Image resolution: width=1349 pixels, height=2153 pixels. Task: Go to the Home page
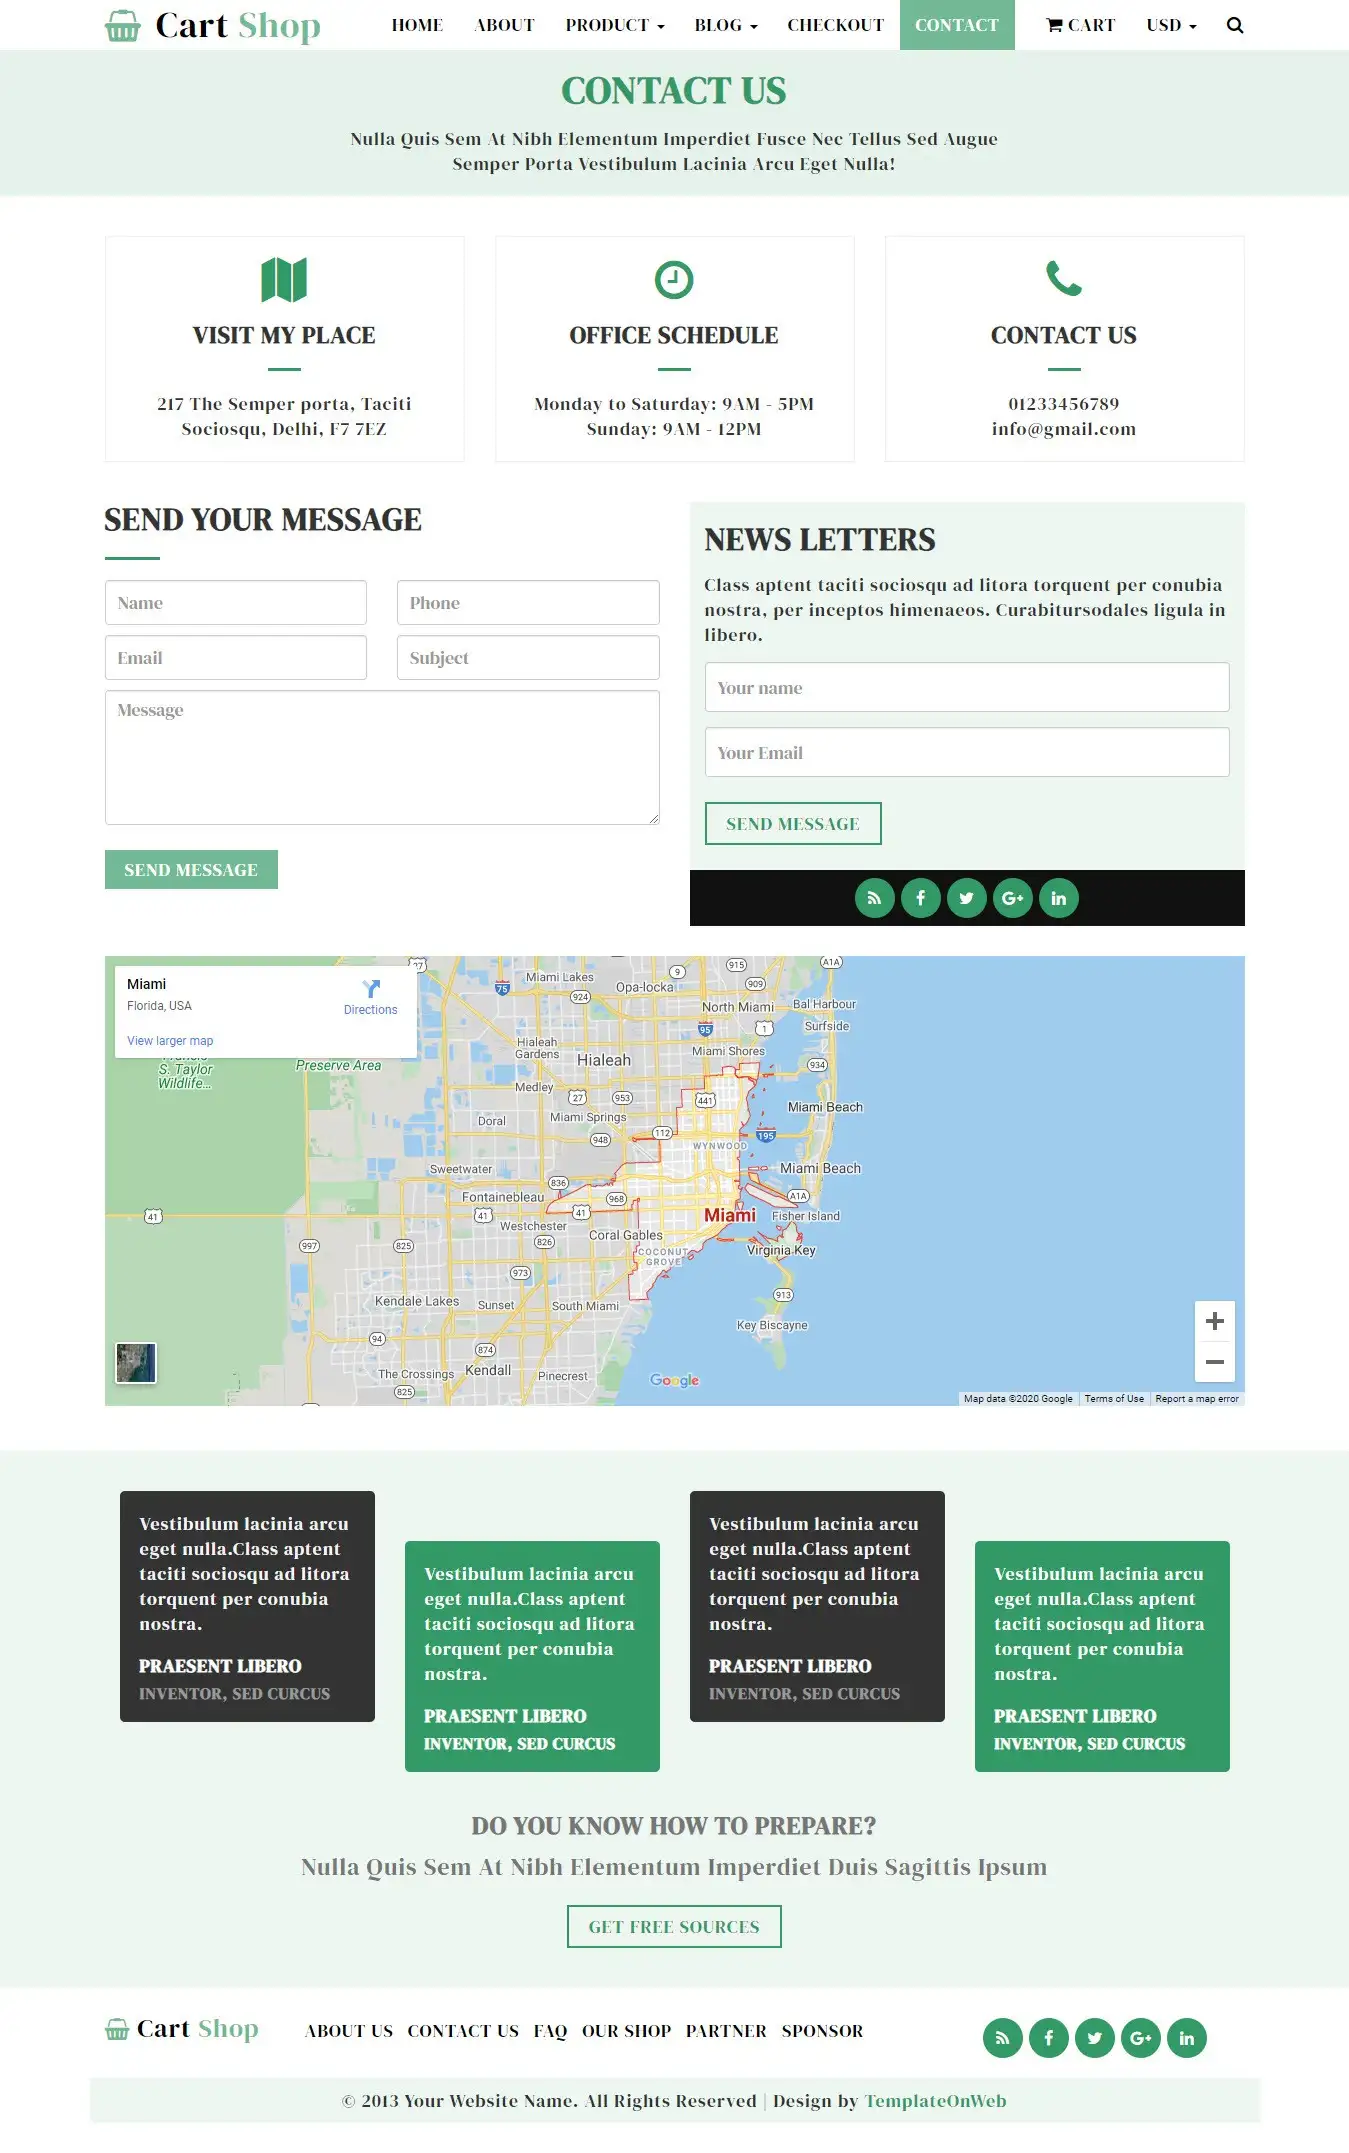click(417, 25)
